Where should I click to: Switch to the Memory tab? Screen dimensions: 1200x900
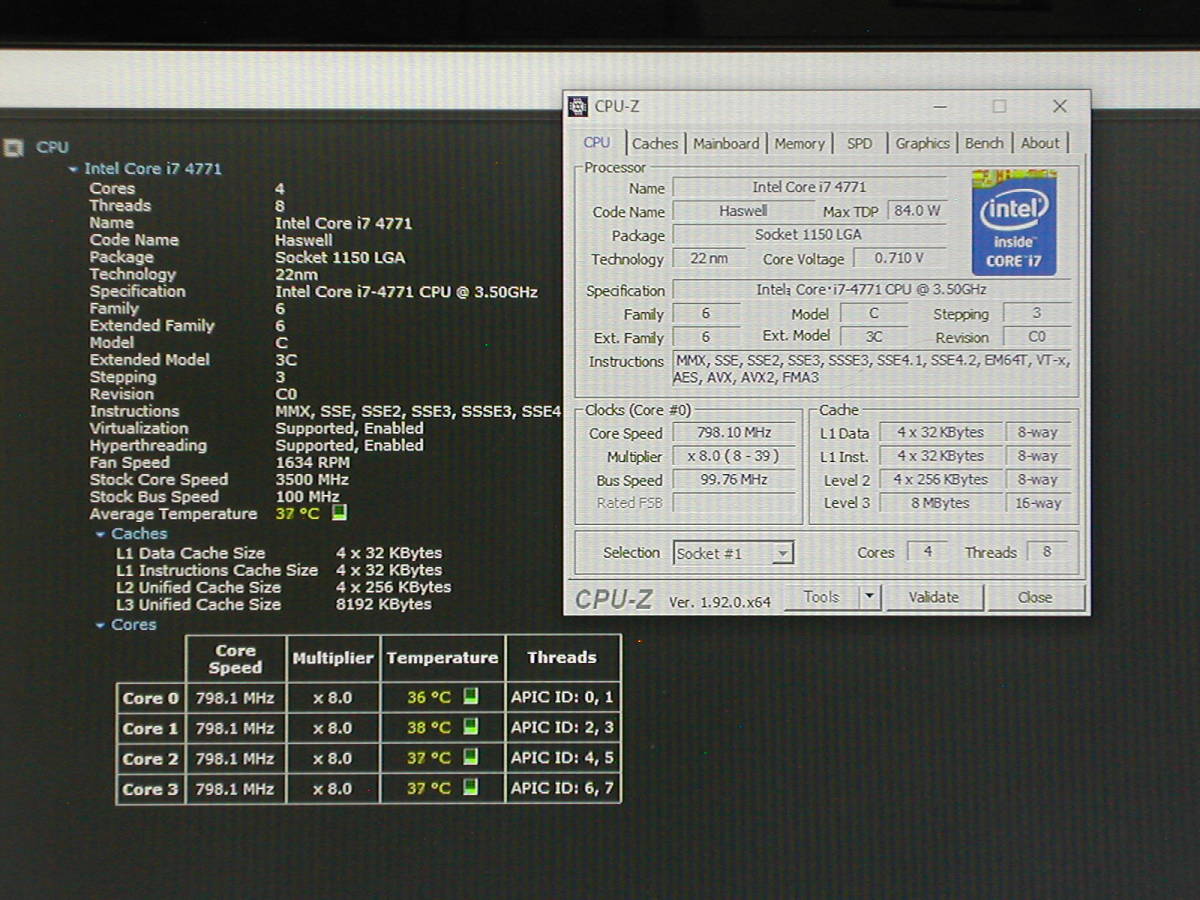[x=799, y=143]
